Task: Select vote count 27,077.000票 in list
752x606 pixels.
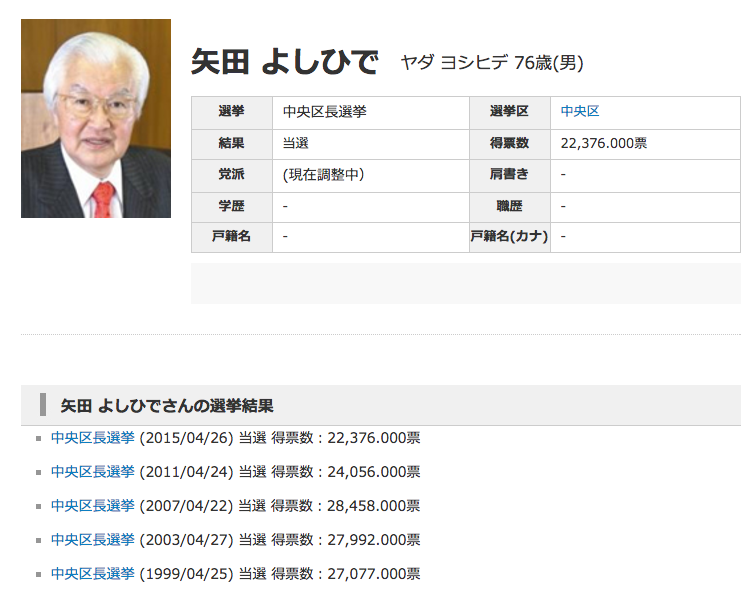Action: [374, 574]
